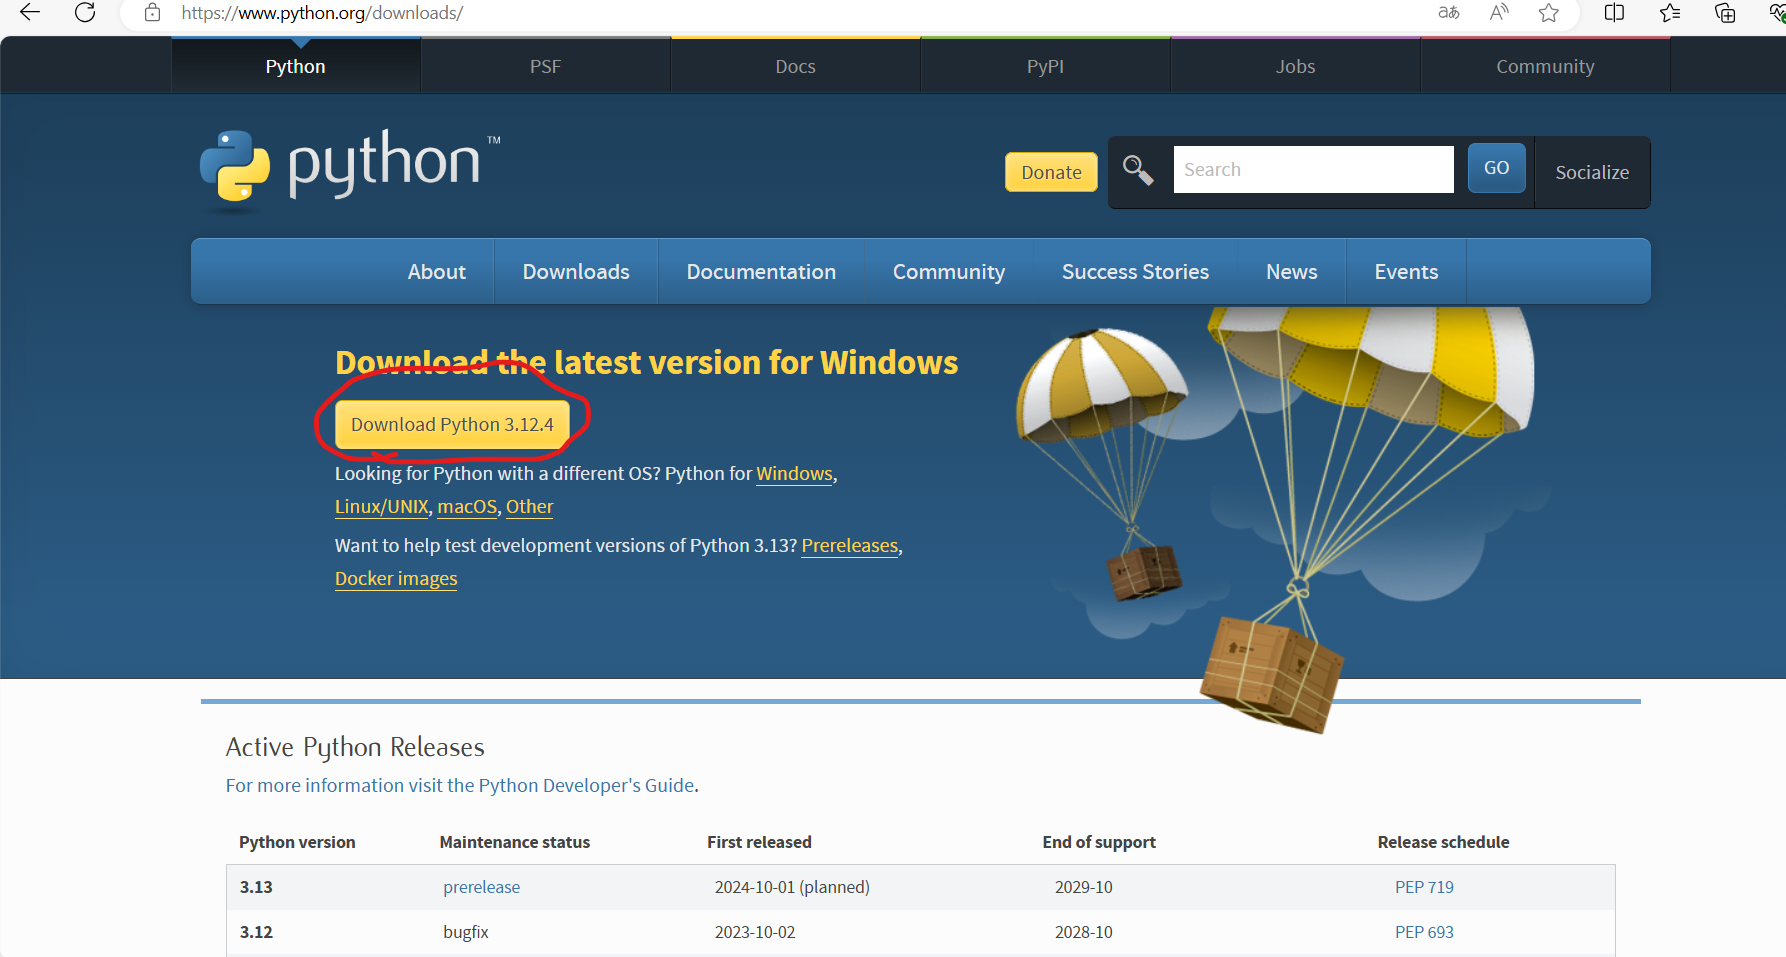Click the 'End of support' column header

(1099, 842)
